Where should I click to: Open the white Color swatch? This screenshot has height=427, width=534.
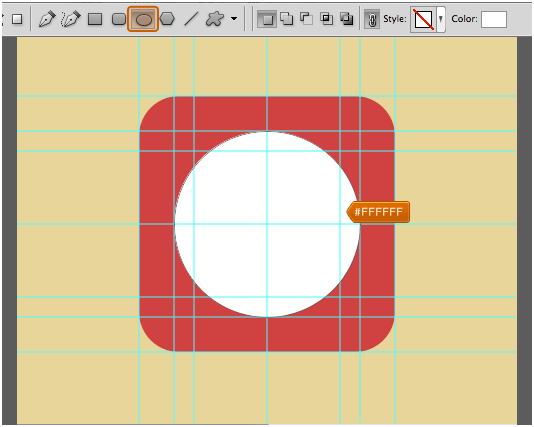coord(494,19)
